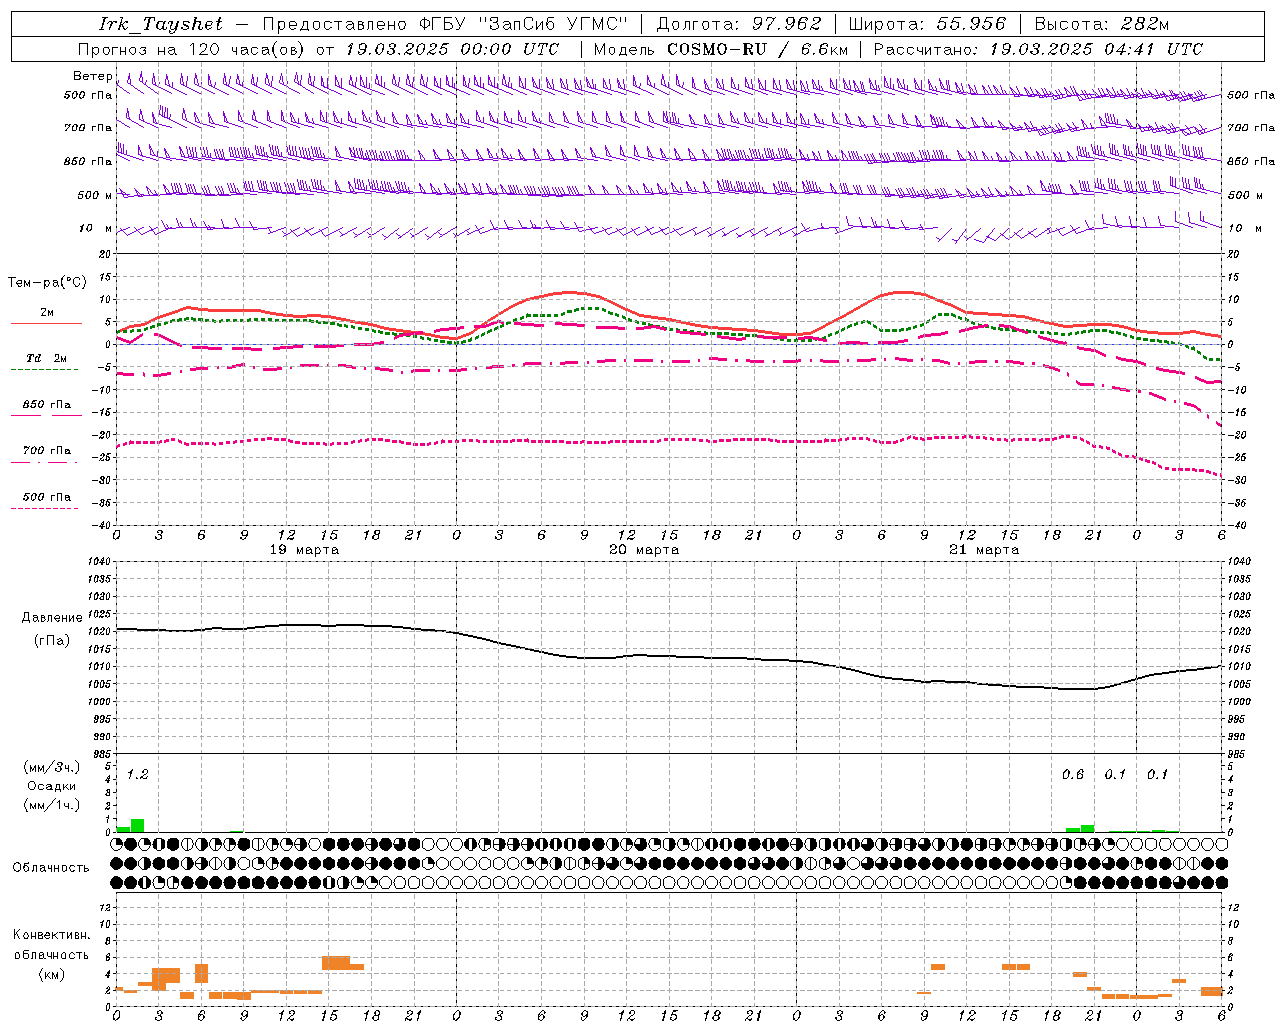Click the dotted pink 500 гПа legend line
This screenshot has width=1280, height=1024.
pos(45,509)
